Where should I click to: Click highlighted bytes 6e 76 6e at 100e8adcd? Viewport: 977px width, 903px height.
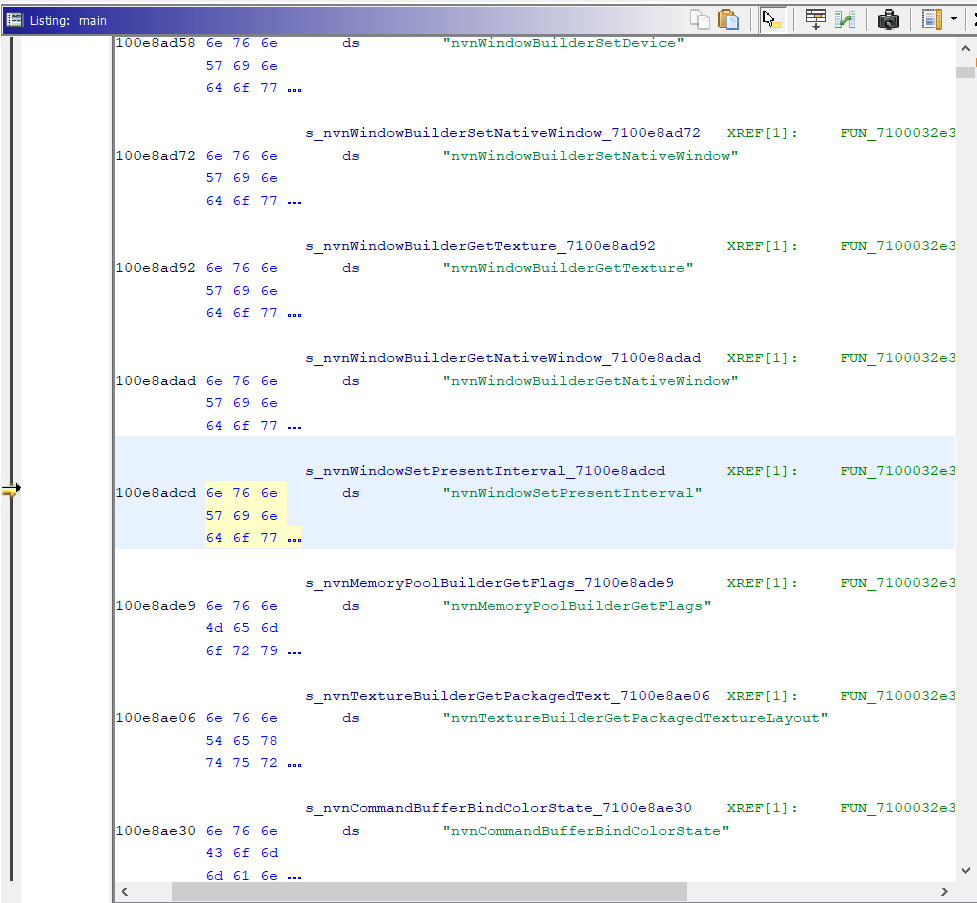[242, 493]
